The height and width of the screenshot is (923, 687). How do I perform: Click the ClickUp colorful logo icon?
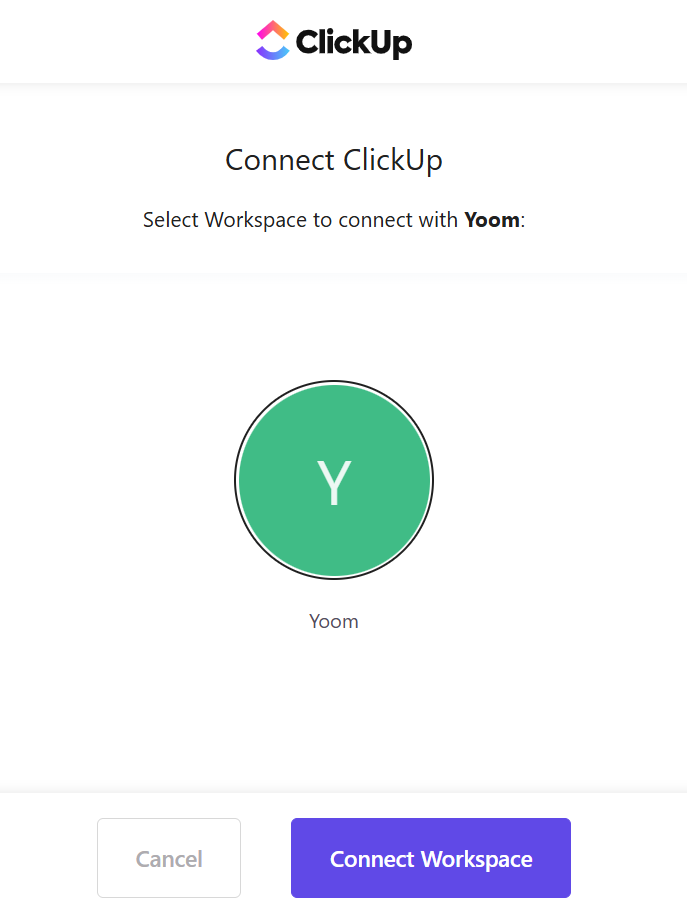click(x=273, y=40)
